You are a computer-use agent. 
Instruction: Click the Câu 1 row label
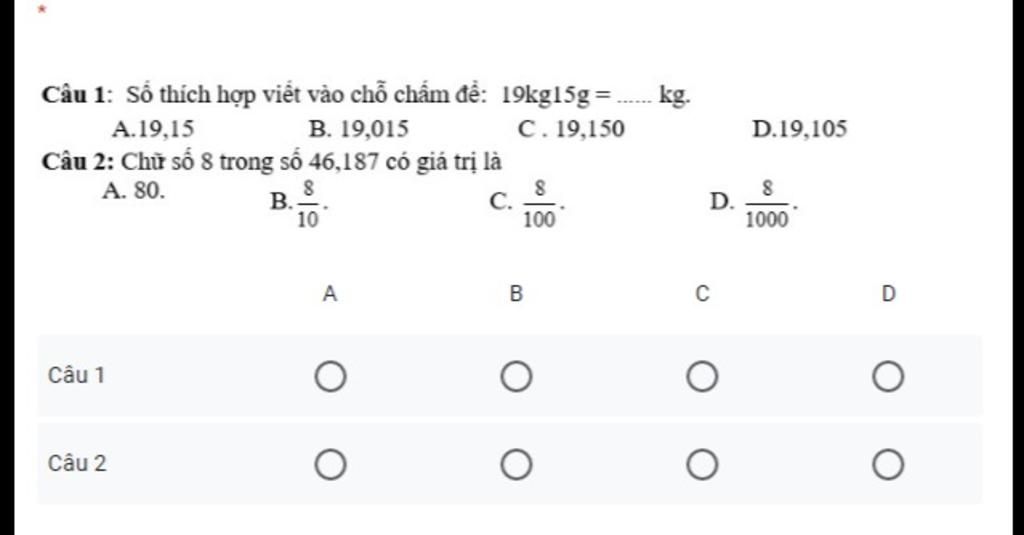[x=76, y=376]
